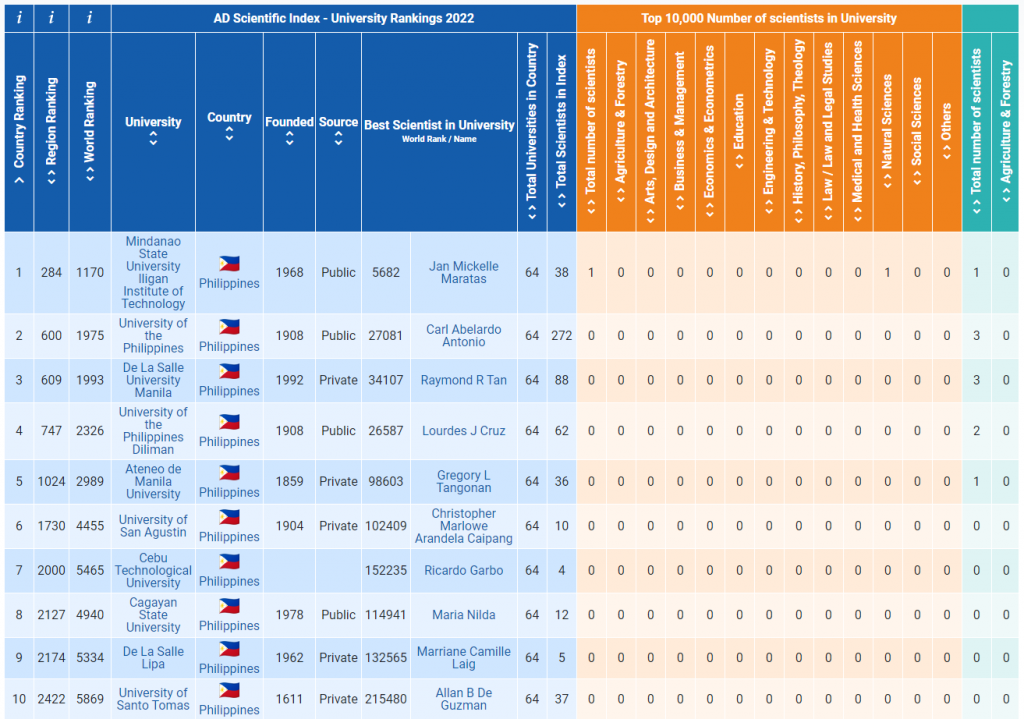This screenshot has width=1024, height=719.
Task: Sort by Engineering & Technology column
Action: (x=769, y=206)
